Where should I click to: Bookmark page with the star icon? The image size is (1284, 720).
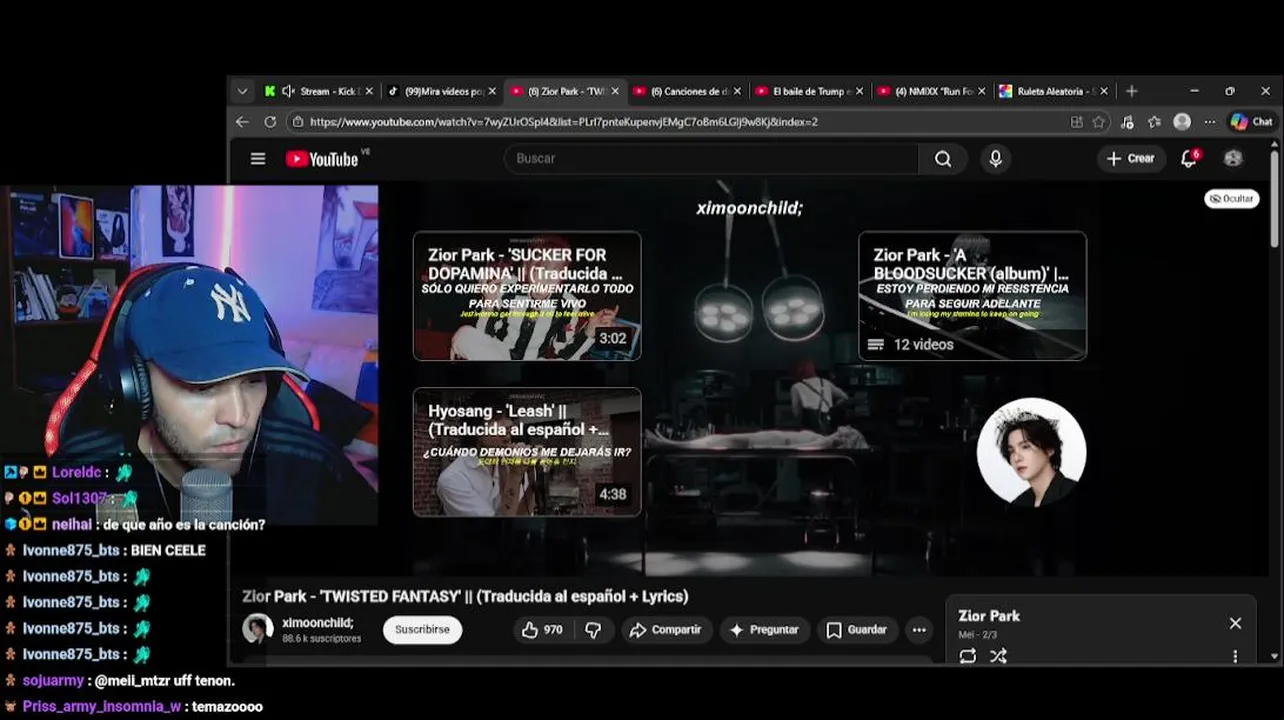[x=1099, y=122]
